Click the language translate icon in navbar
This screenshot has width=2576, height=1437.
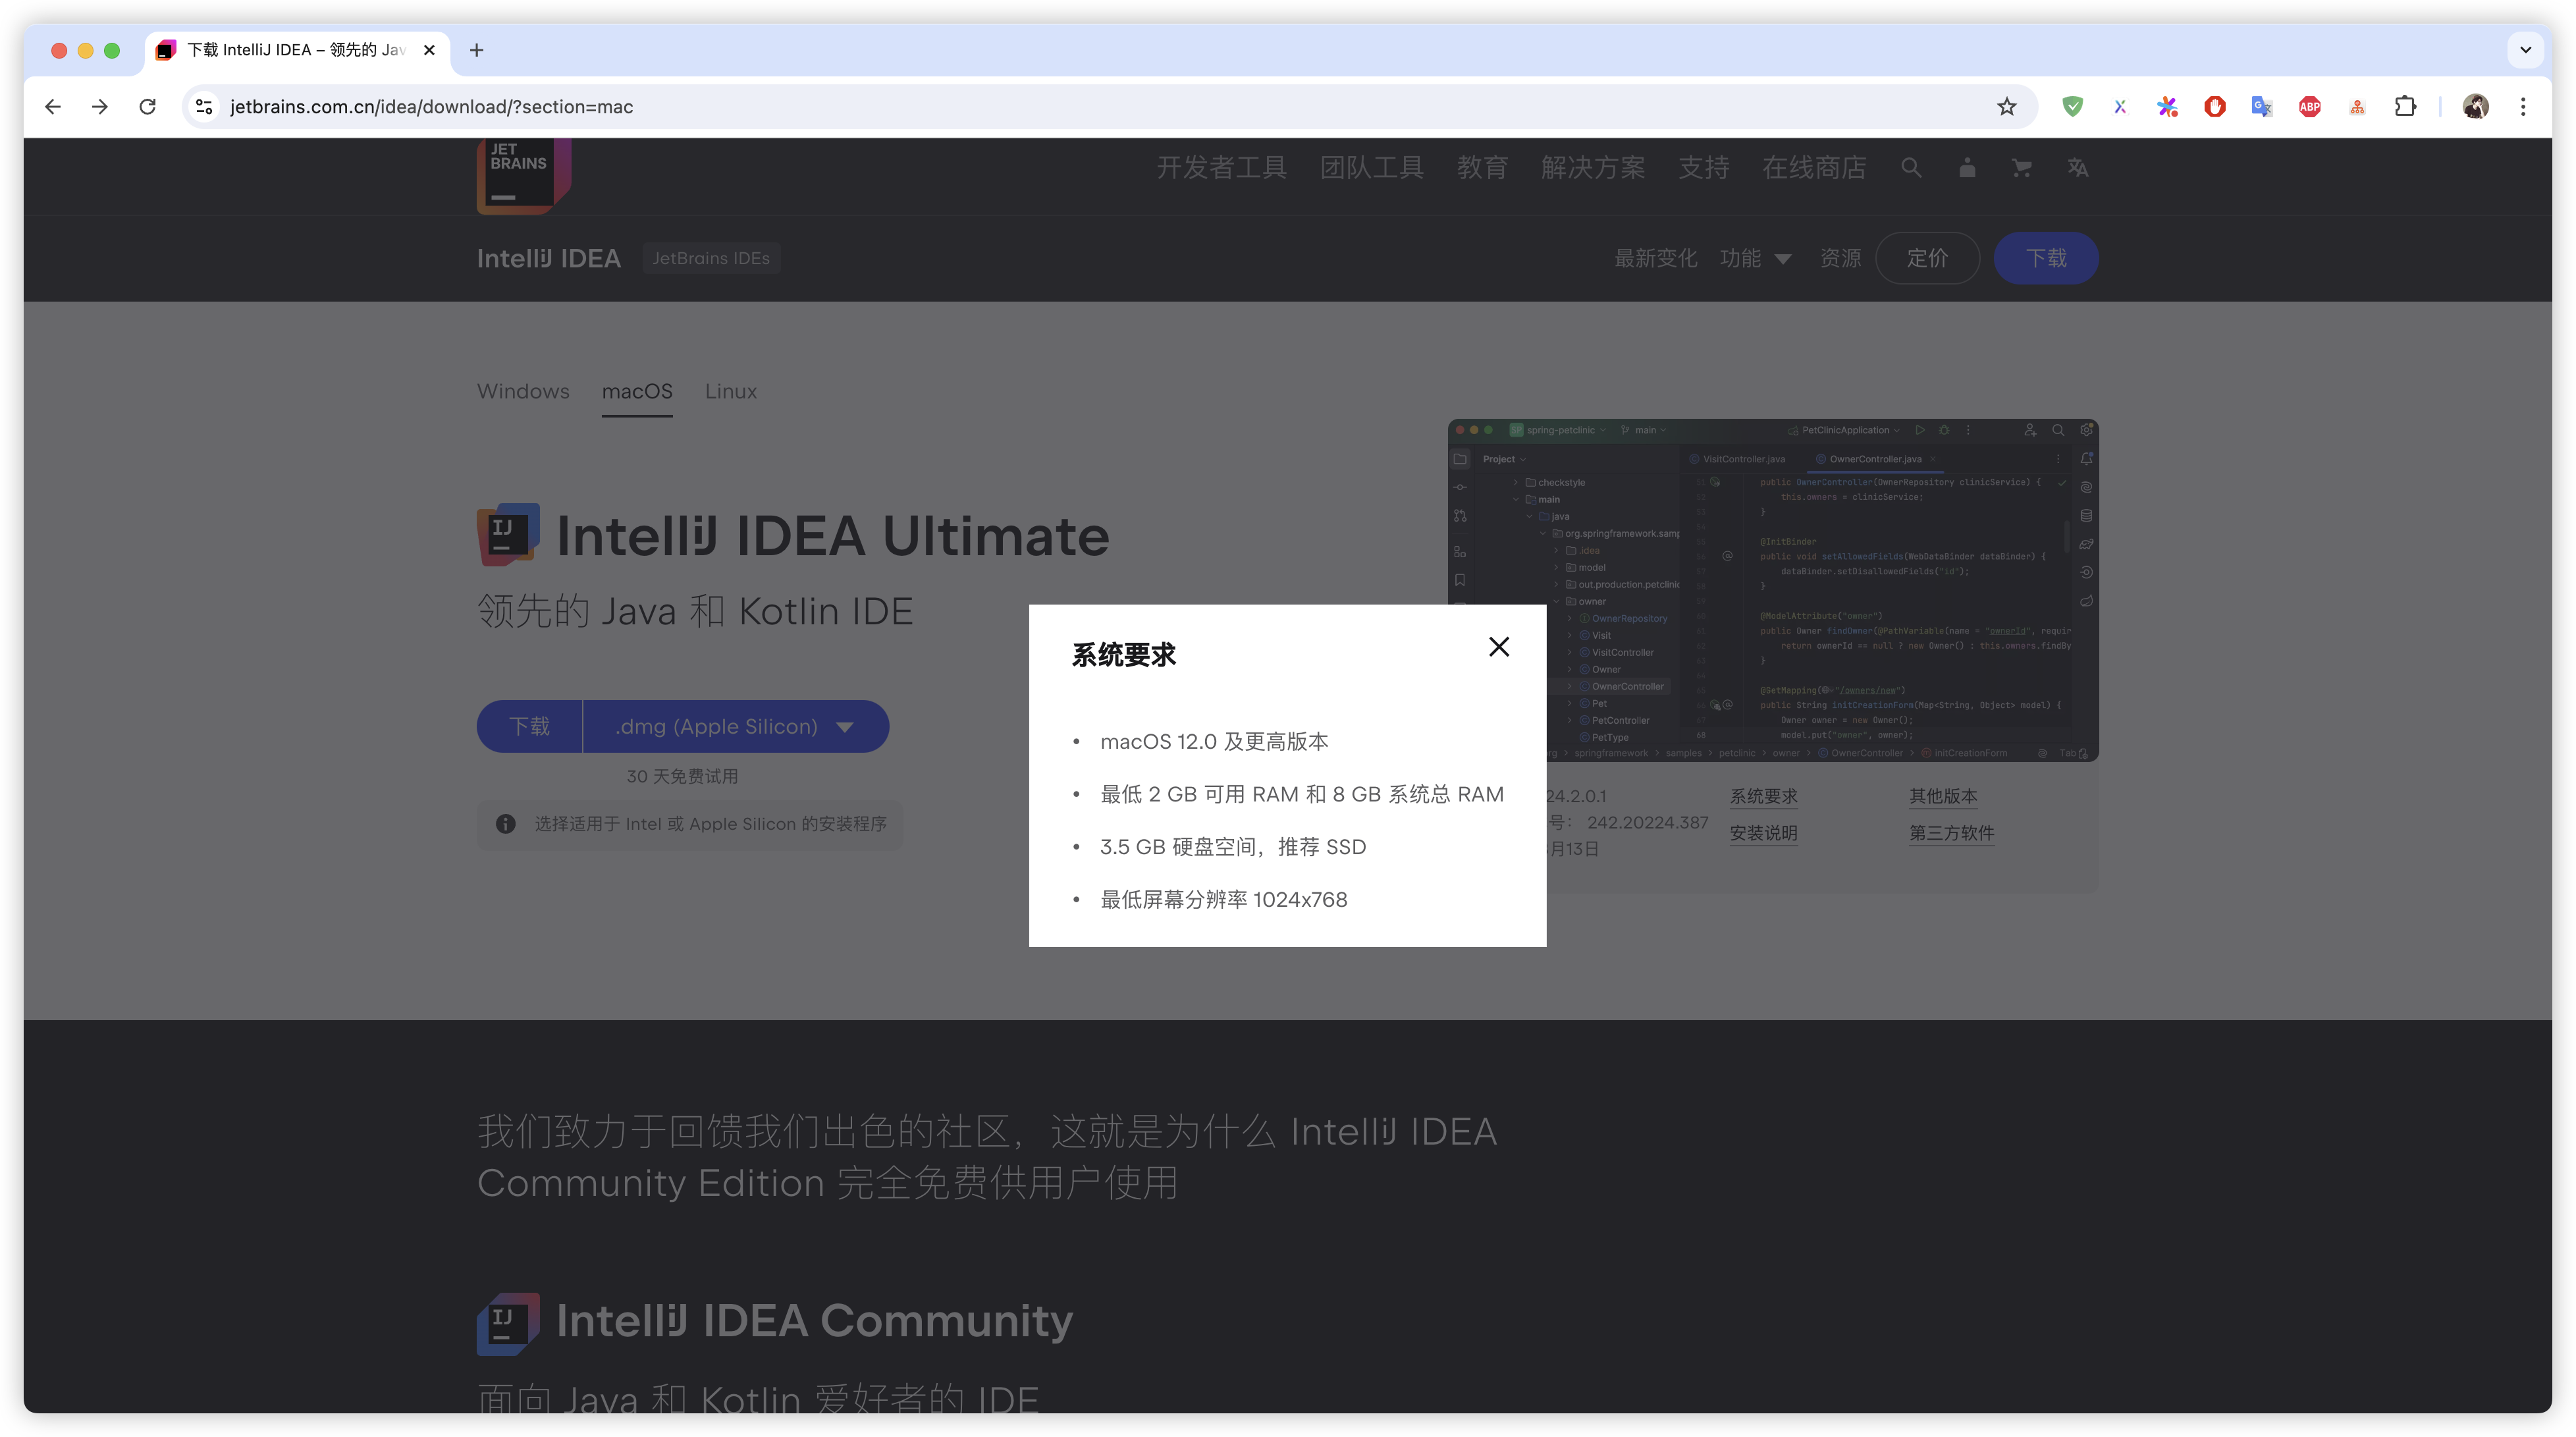[x=2078, y=168]
